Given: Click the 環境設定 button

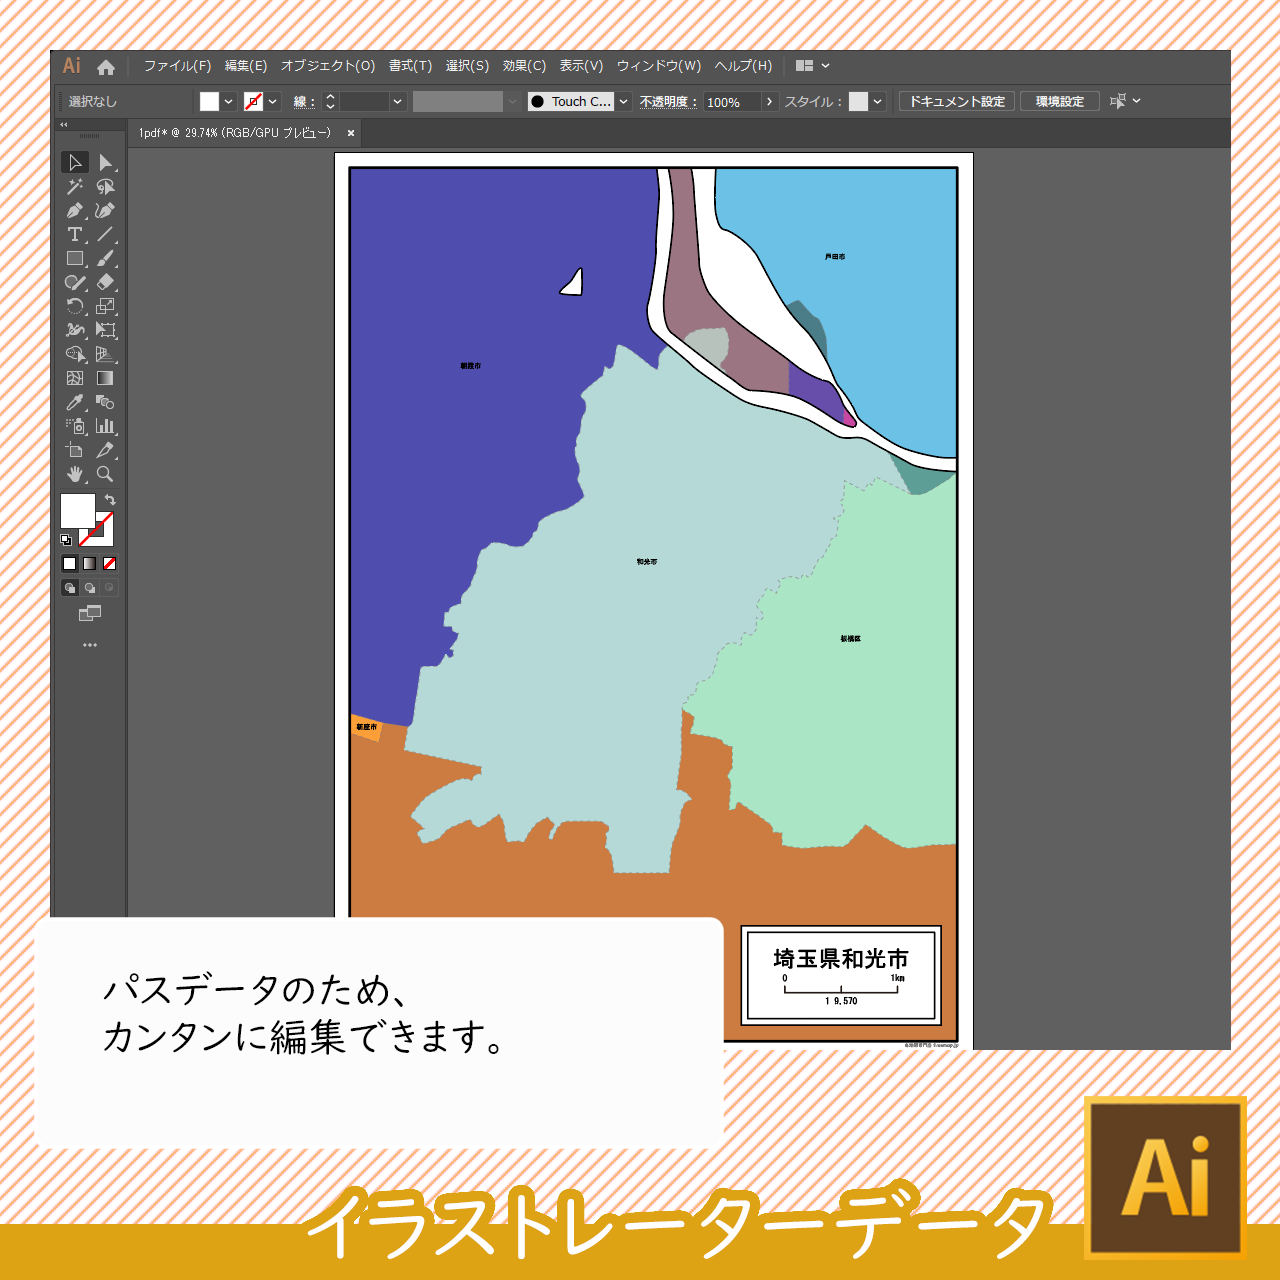Looking at the screenshot, I should pyautogui.click(x=1060, y=102).
